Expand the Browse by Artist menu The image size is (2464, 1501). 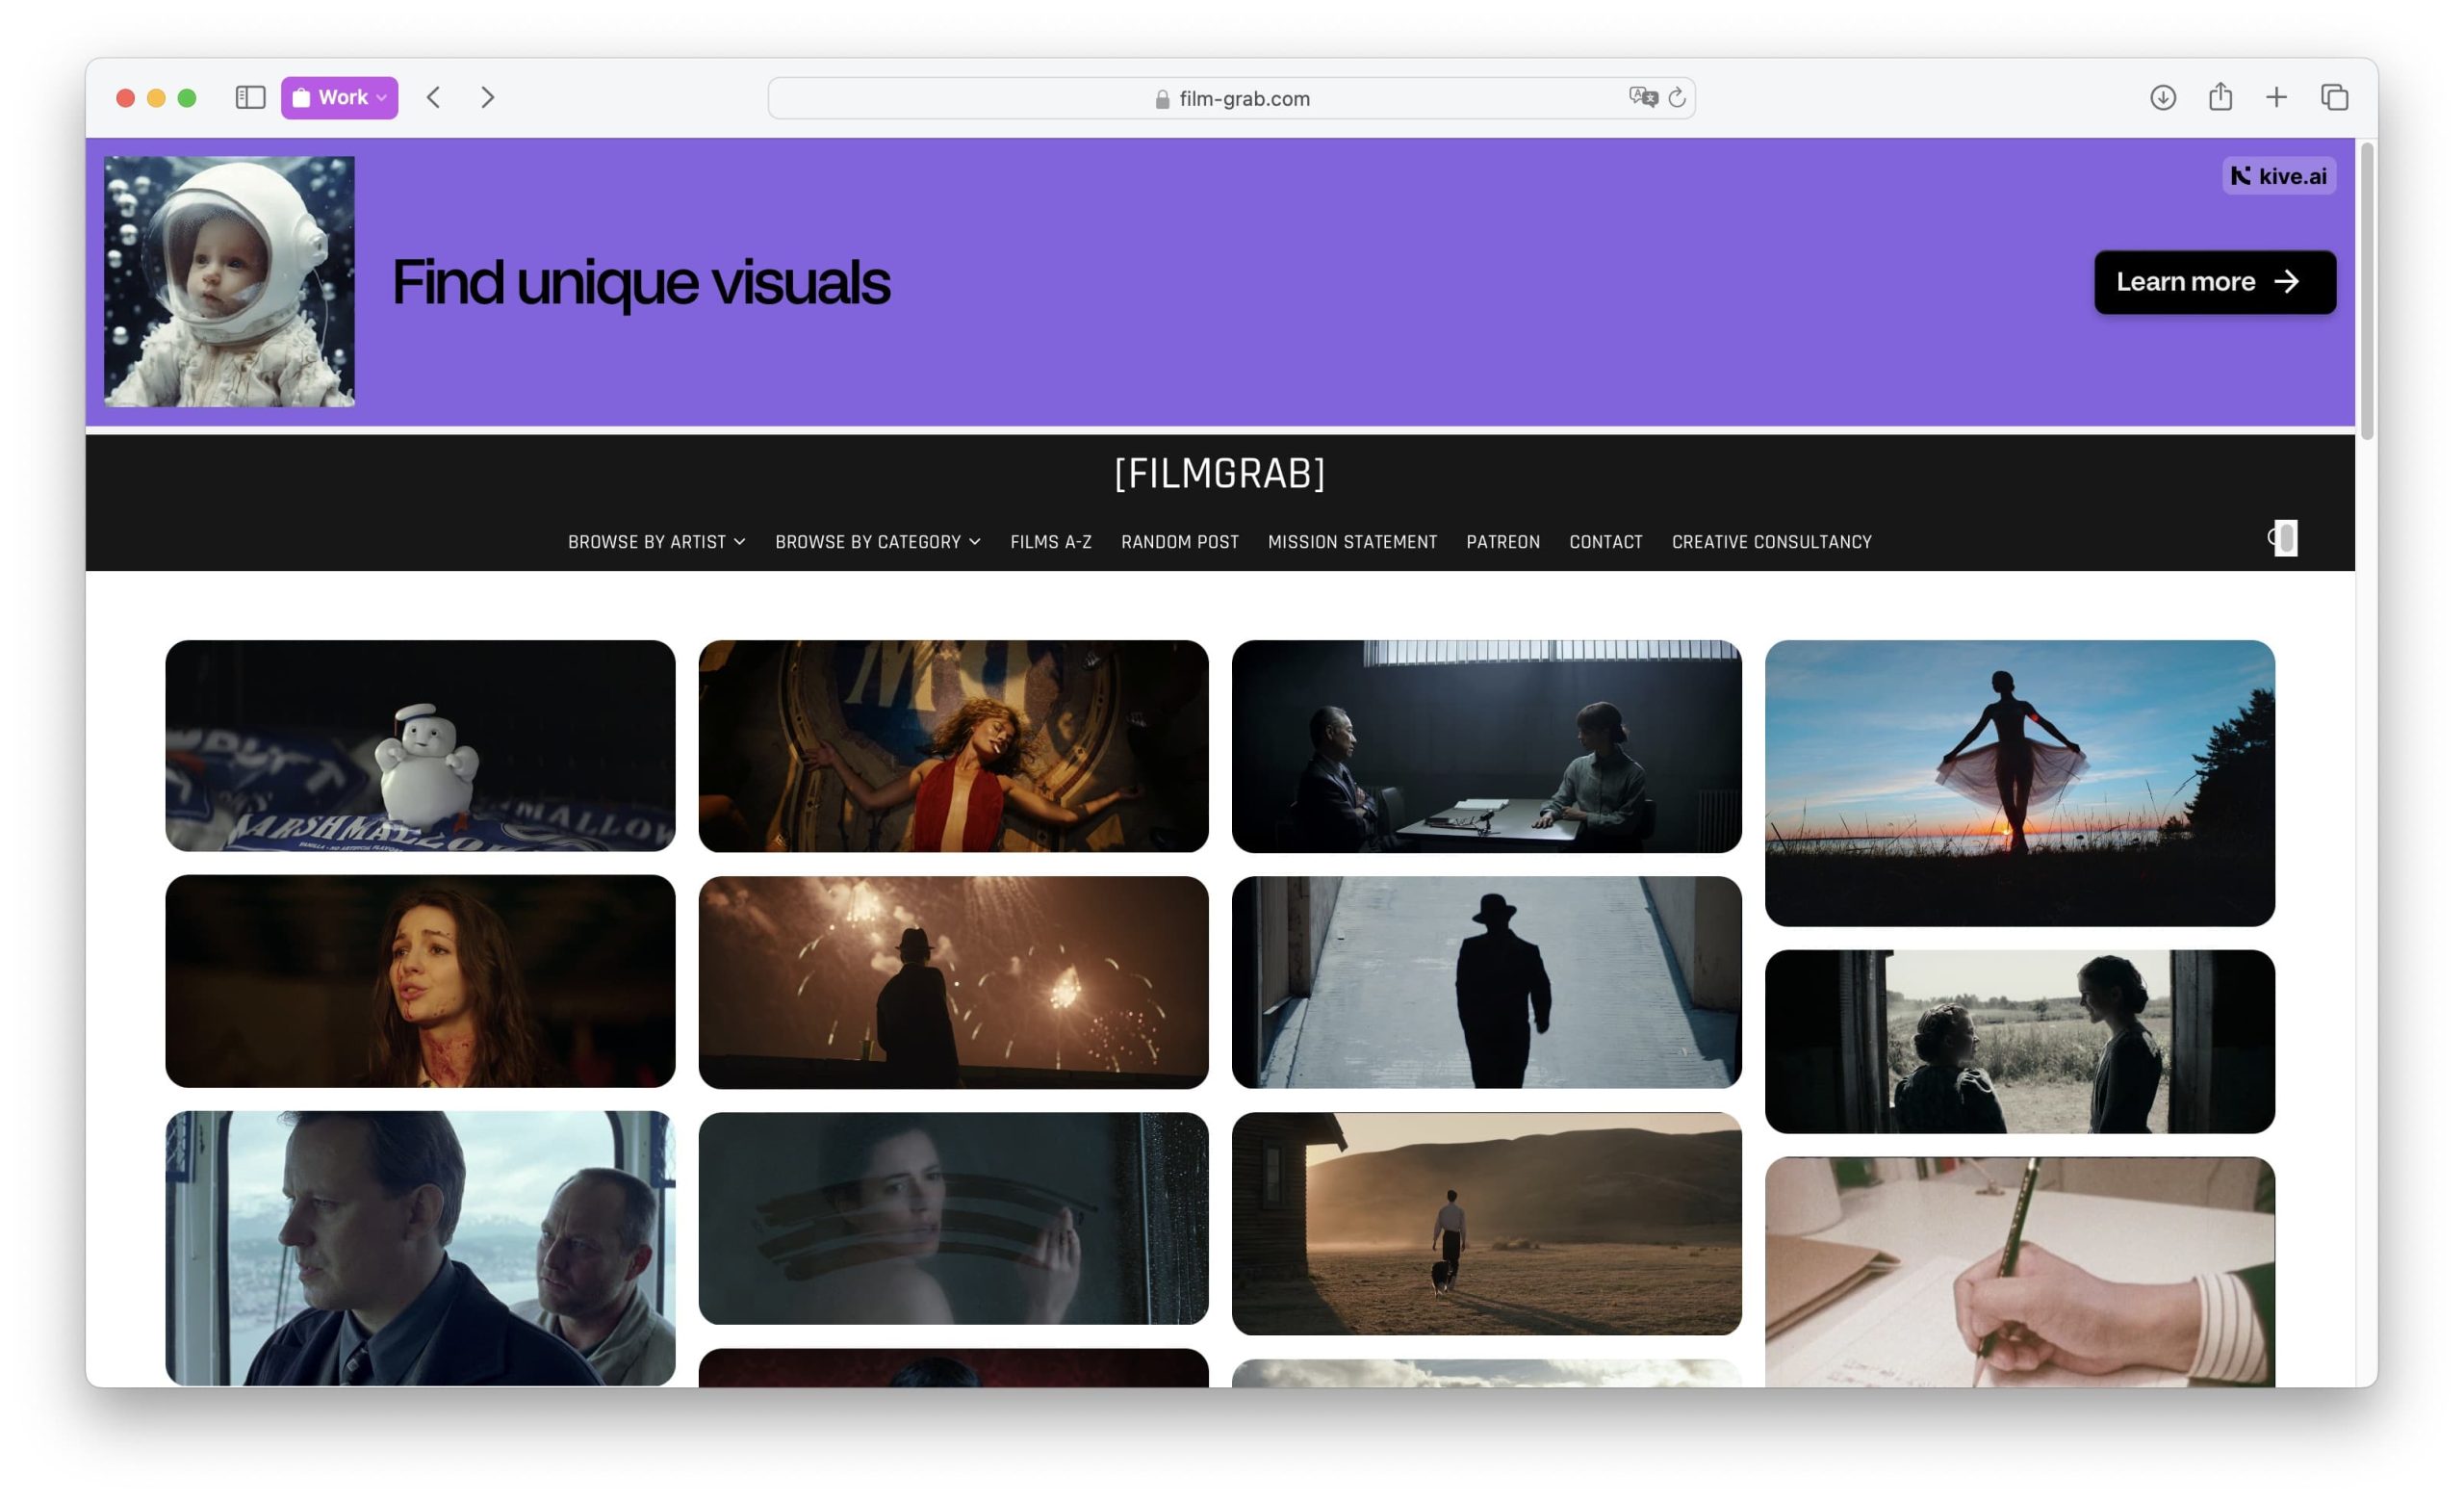[656, 542]
